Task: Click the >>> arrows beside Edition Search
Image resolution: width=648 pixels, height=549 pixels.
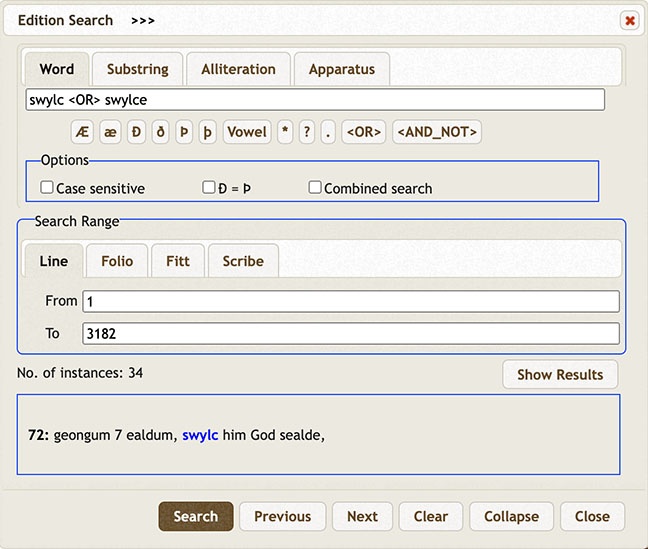Action: click(143, 20)
